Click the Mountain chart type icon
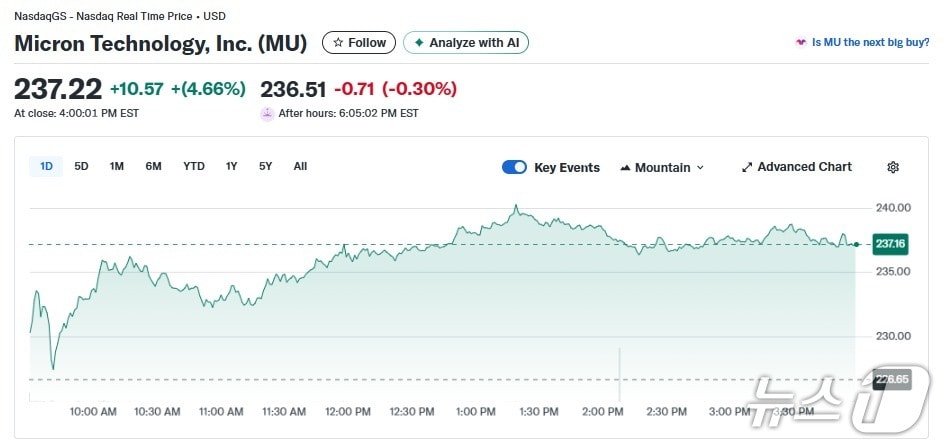The height and width of the screenshot is (447, 944). 625,167
